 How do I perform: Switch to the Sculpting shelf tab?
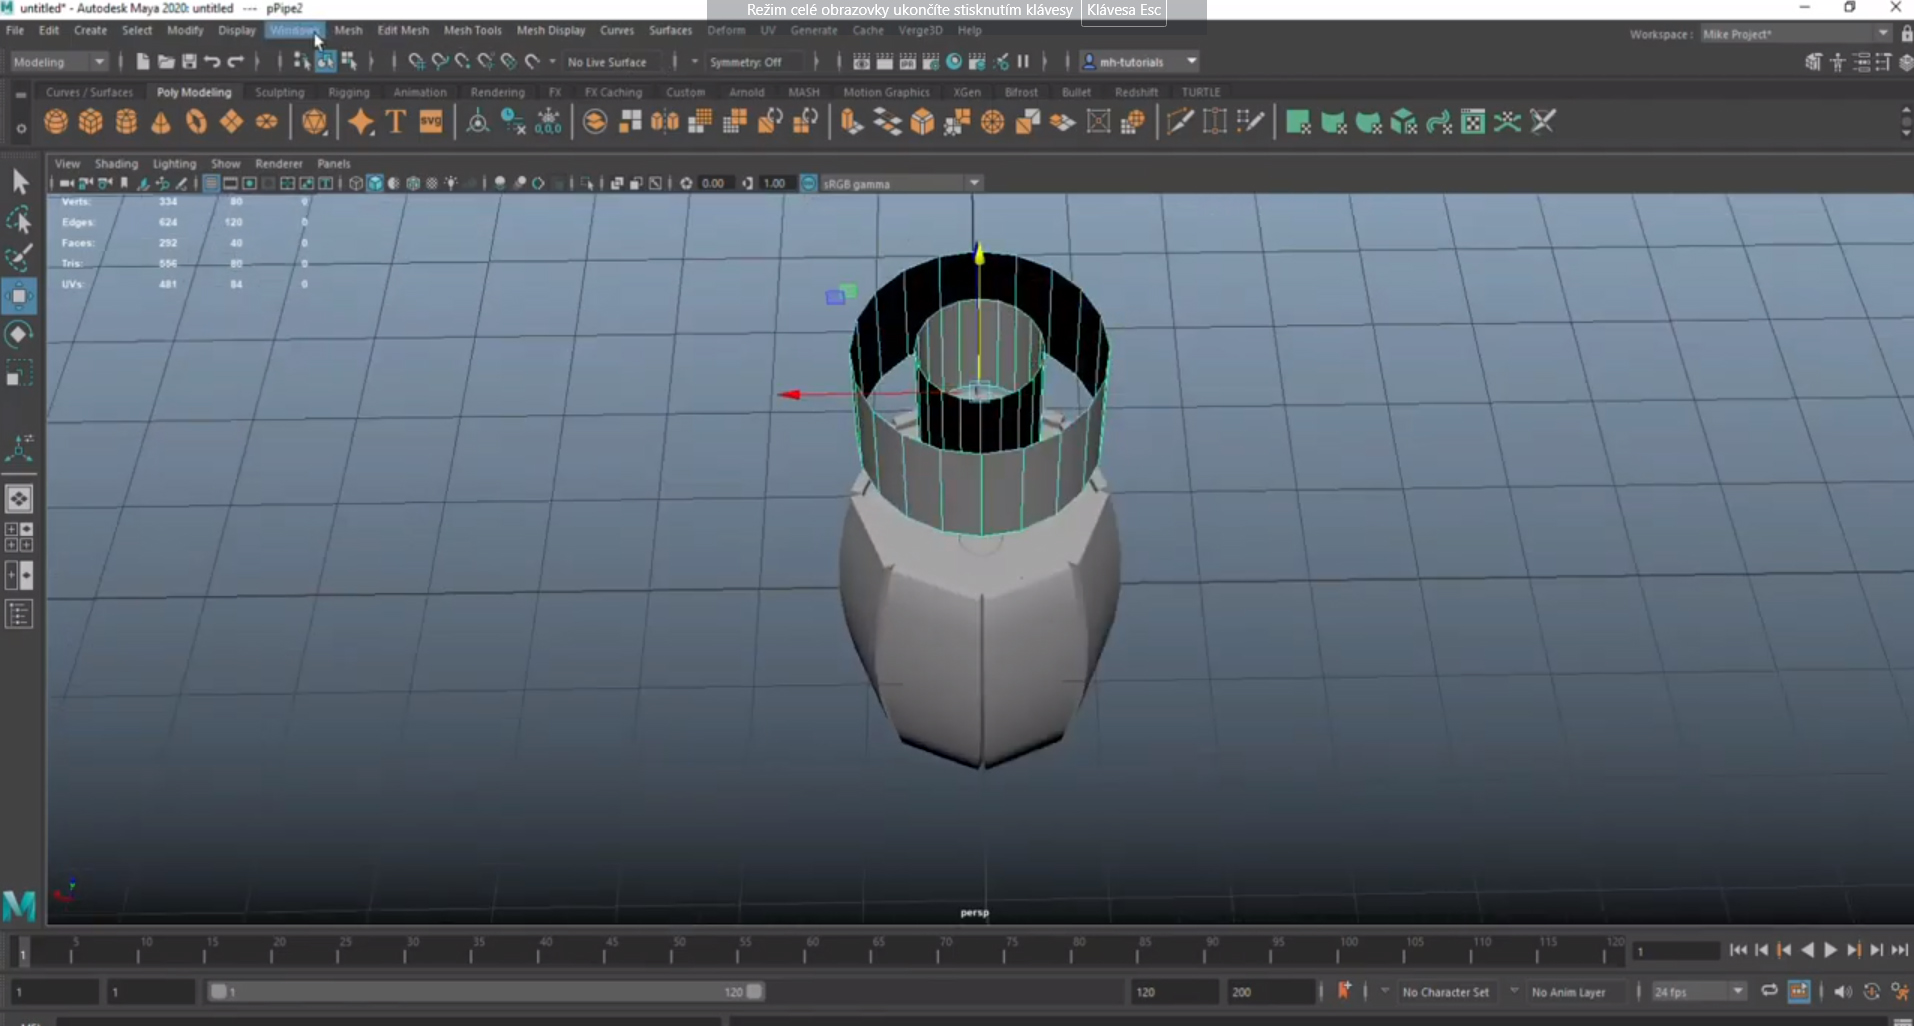click(280, 92)
